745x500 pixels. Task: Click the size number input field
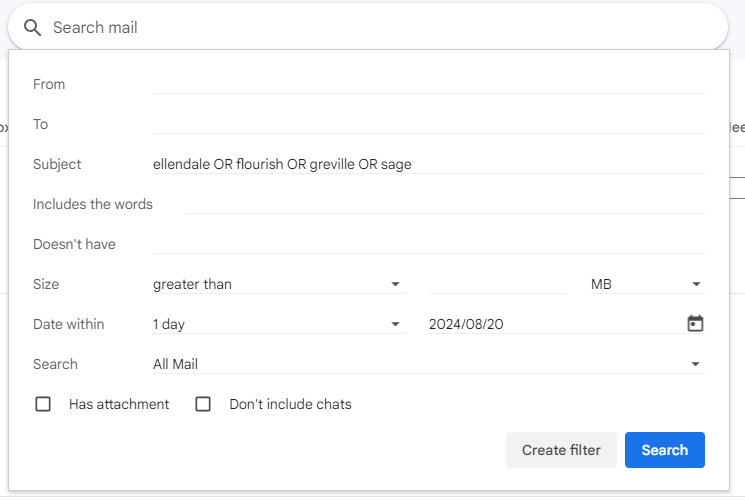point(497,284)
